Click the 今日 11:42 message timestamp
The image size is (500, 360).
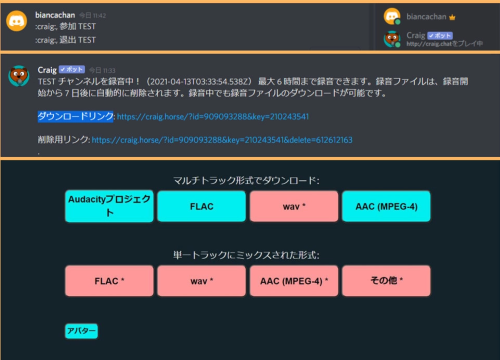point(93,15)
